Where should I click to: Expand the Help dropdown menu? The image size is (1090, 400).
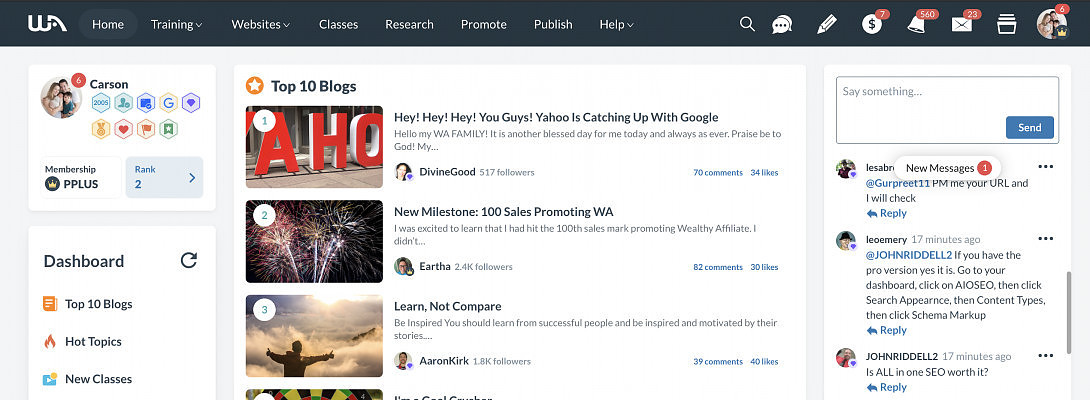tap(617, 24)
